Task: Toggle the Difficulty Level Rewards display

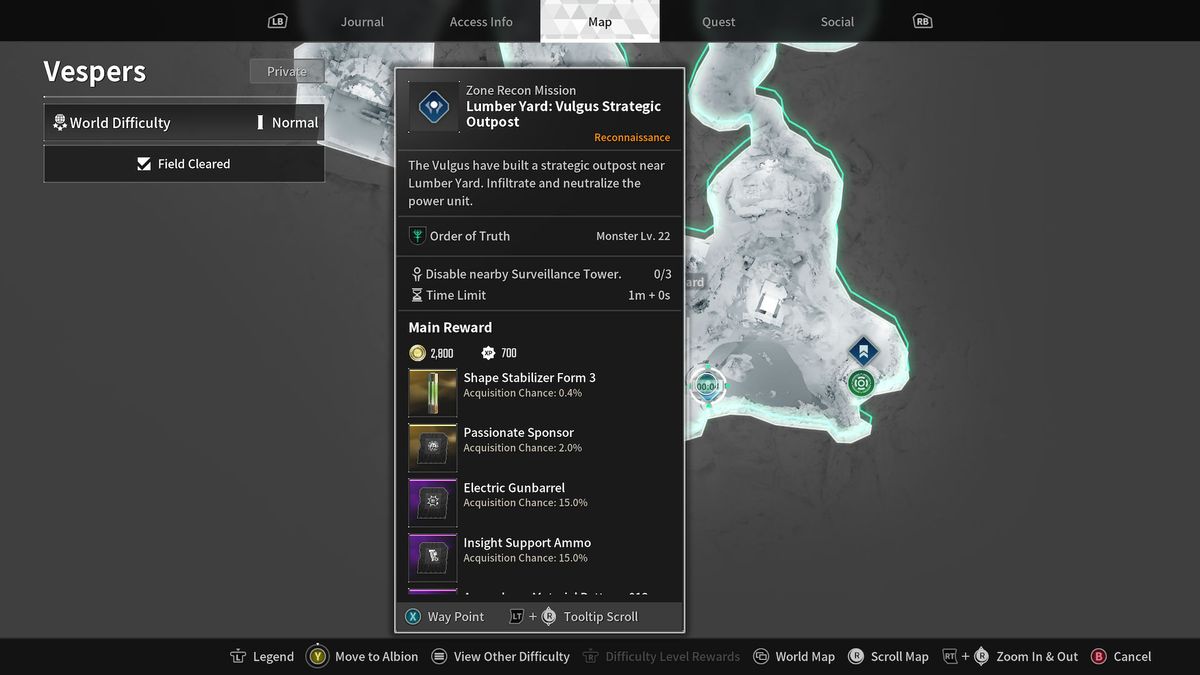Action: [661, 656]
